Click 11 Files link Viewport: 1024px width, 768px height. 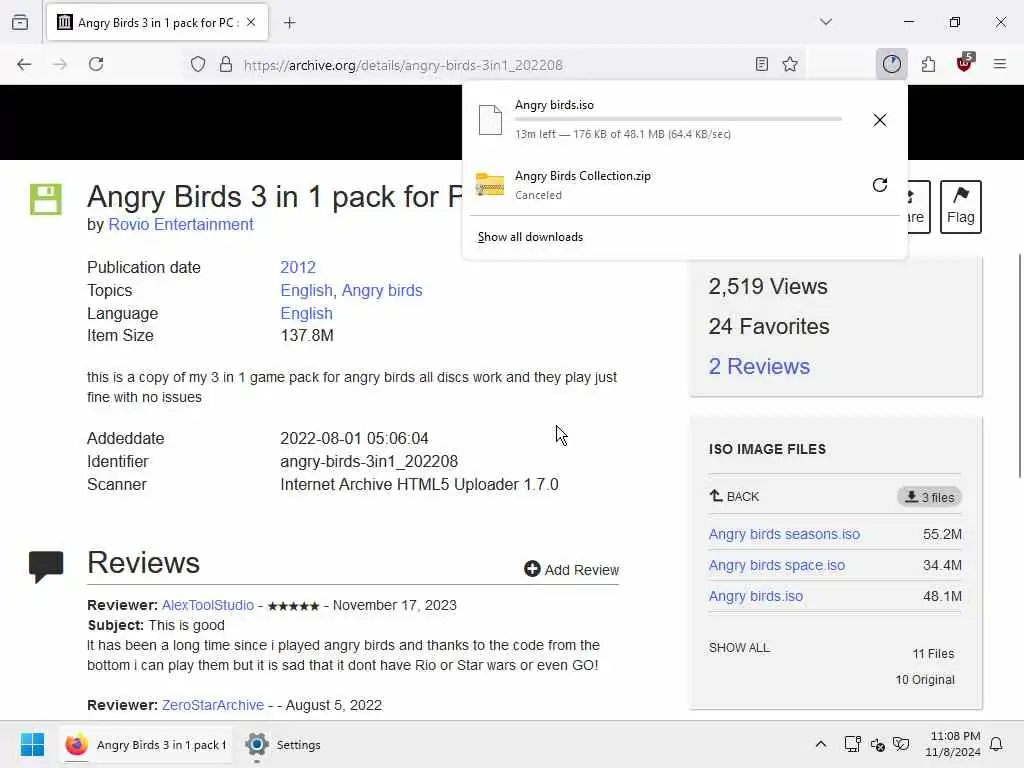[x=933, y=654]
